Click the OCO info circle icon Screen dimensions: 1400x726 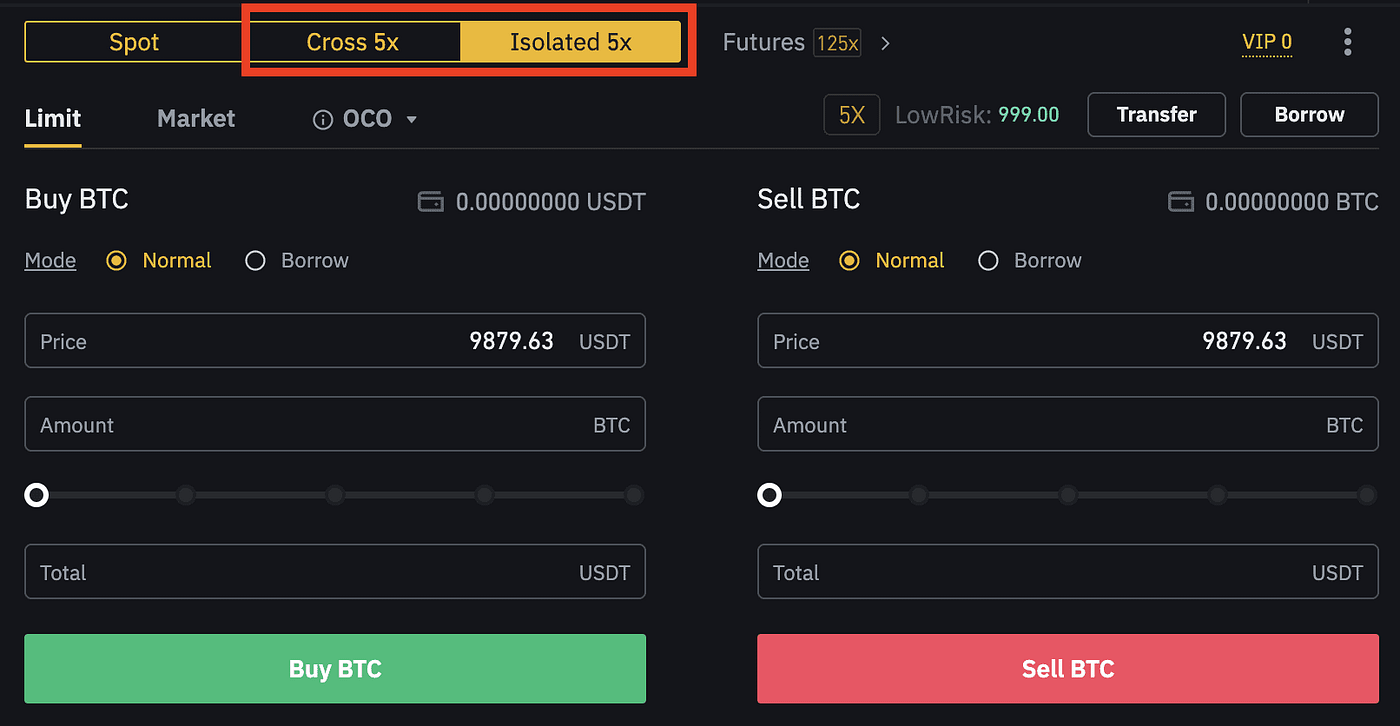(x=322, y=118)
